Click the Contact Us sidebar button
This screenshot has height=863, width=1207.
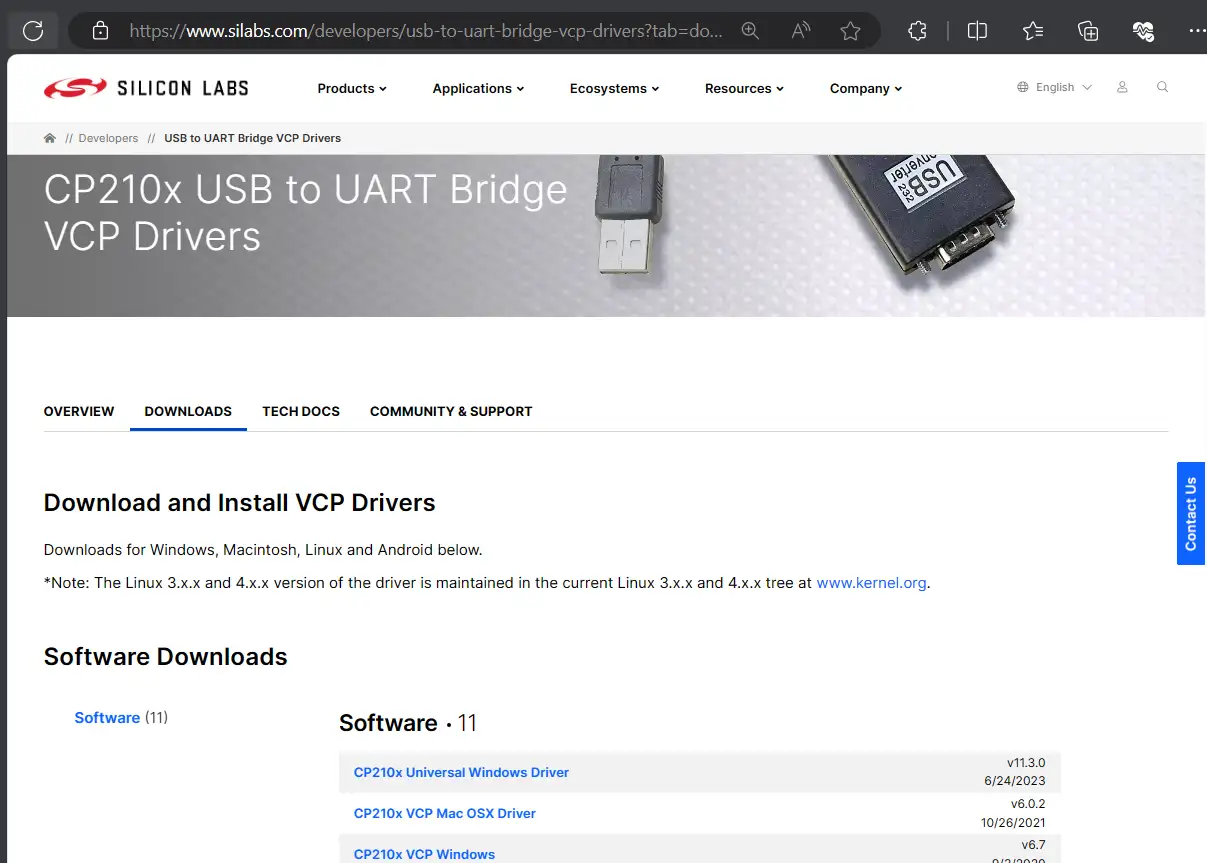(1190, 514)
